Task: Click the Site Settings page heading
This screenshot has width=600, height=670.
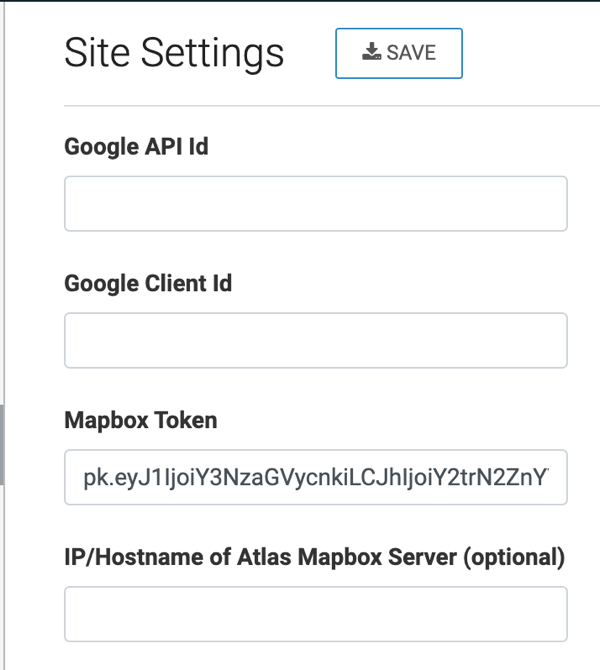Action: [174, 53]
